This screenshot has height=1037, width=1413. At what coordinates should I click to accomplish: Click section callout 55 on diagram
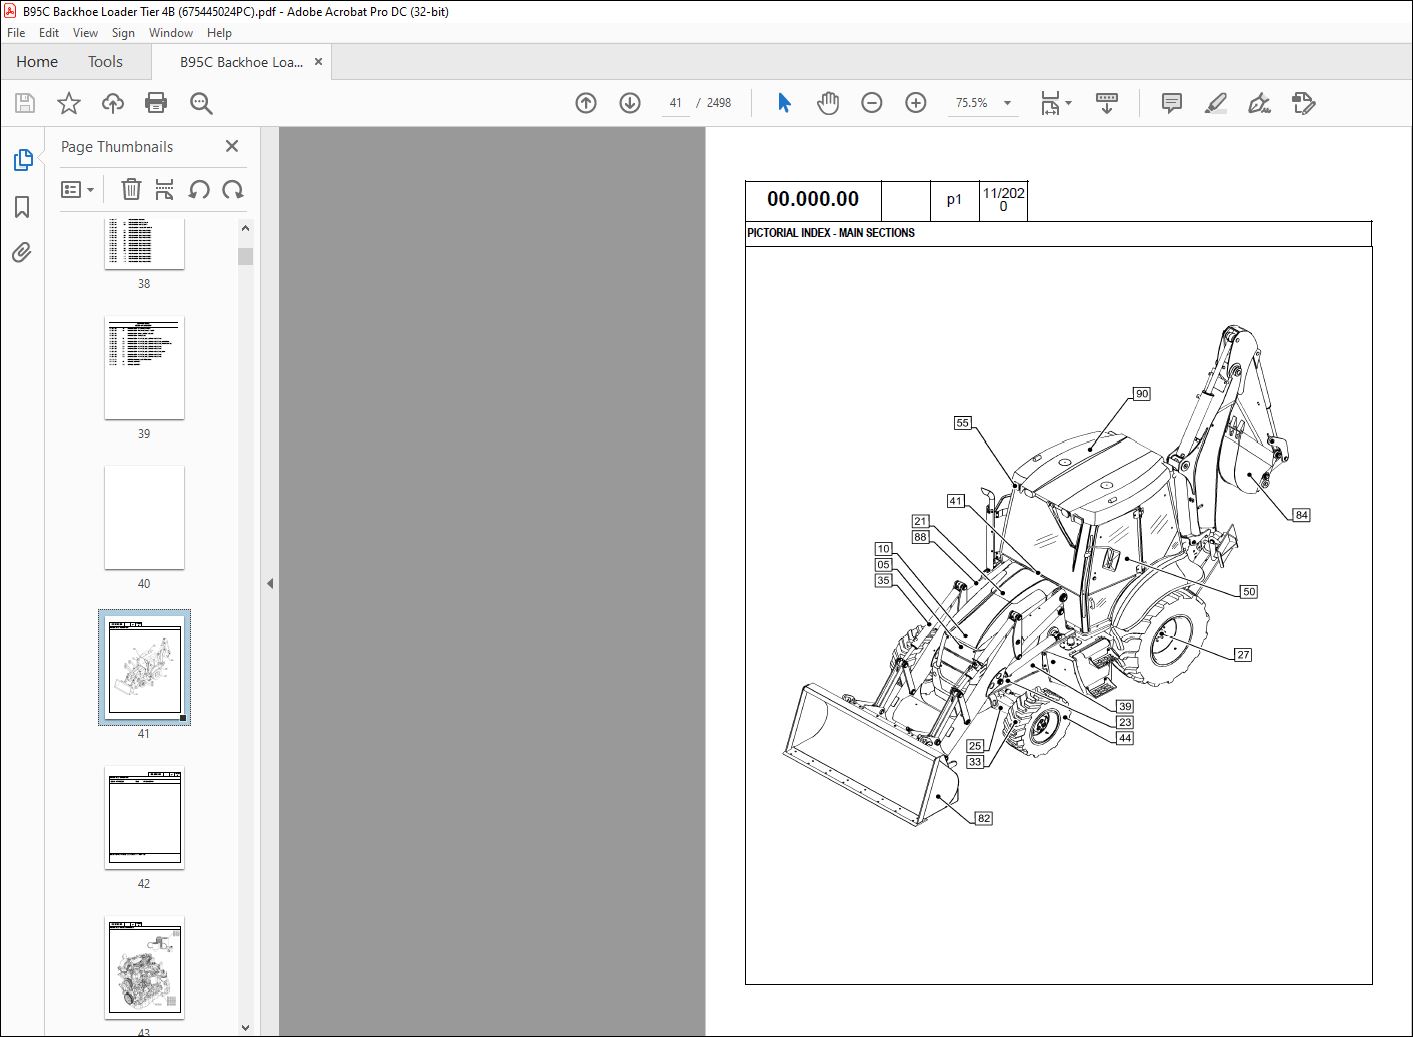962,423
